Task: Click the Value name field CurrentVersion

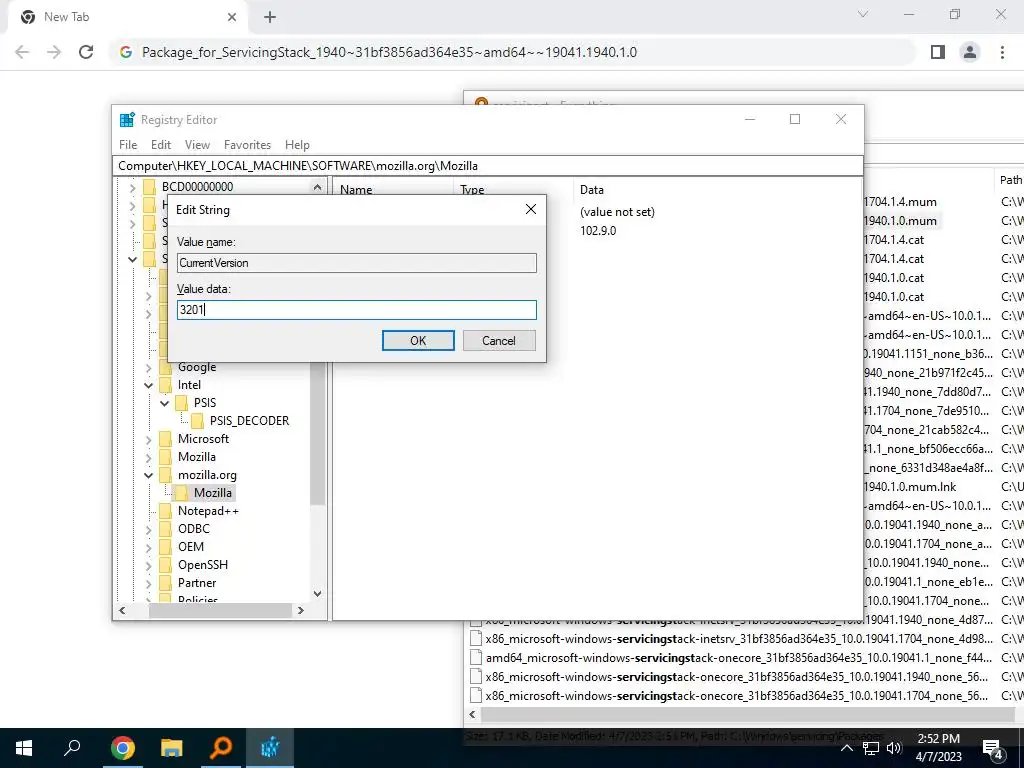Action: 357,263
